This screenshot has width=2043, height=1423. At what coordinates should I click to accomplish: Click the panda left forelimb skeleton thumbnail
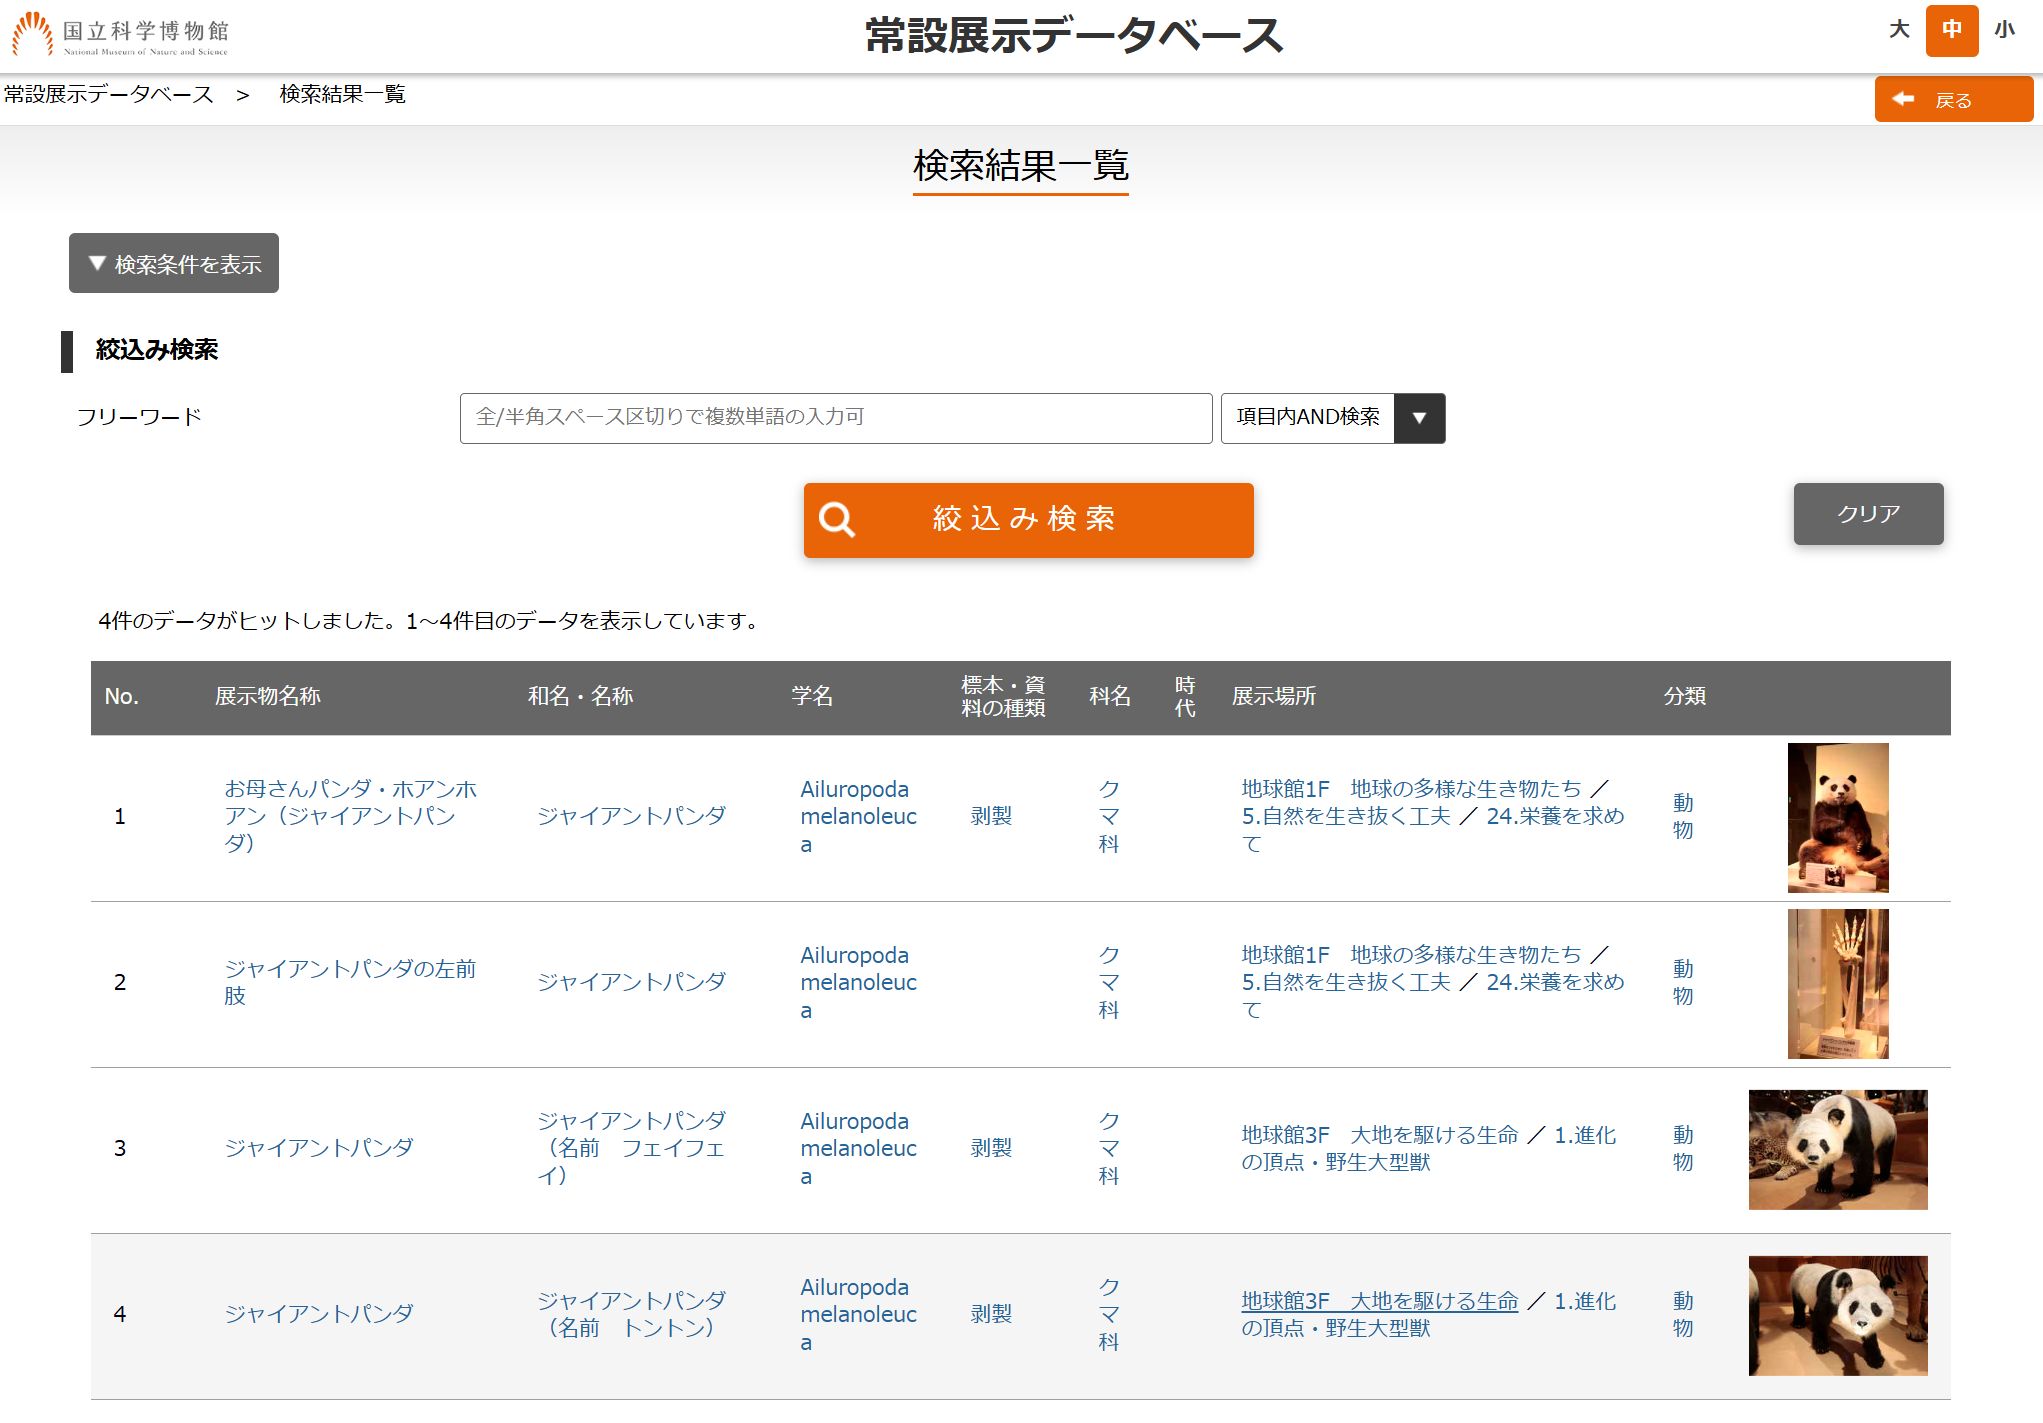point(1837,983)
